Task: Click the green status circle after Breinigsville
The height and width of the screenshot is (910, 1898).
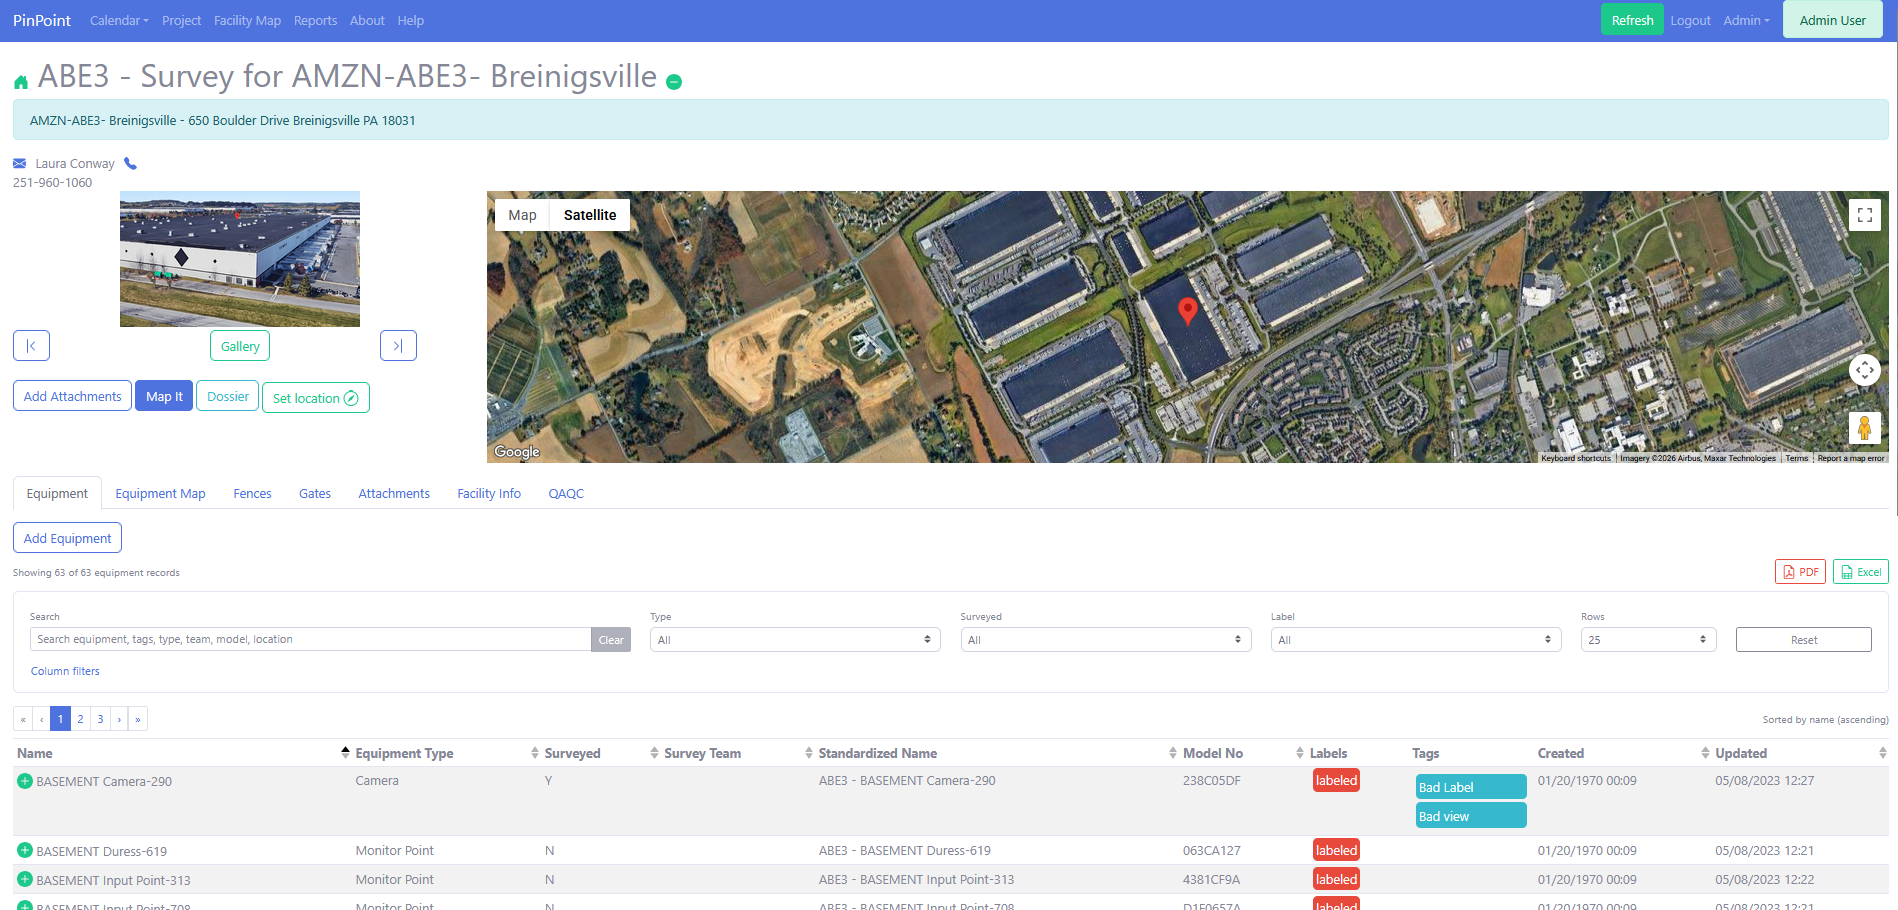Action: pyautogui.click(x=674, y=82)
